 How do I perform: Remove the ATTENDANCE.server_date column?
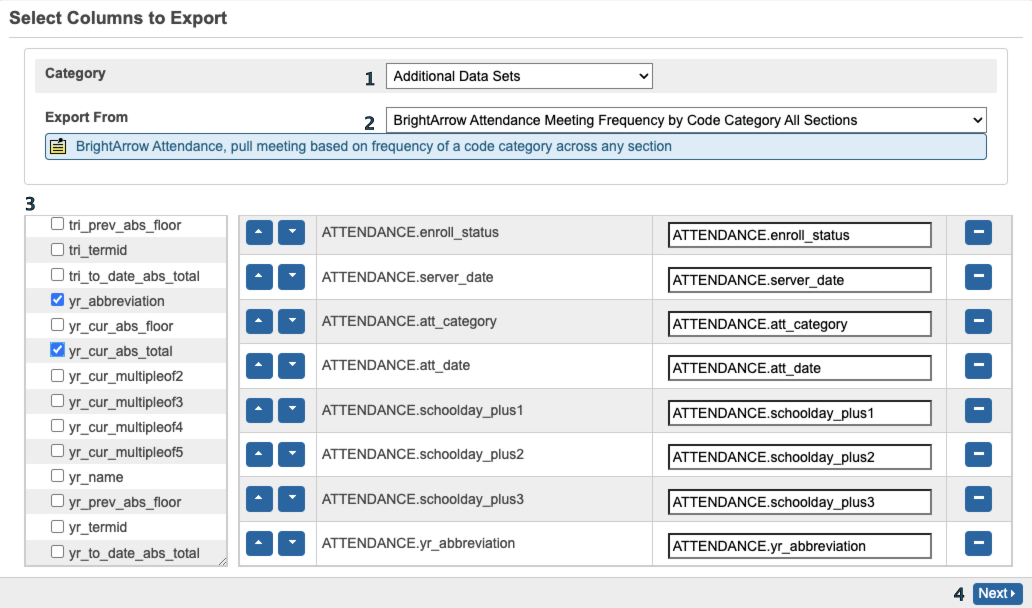point(978,277)
